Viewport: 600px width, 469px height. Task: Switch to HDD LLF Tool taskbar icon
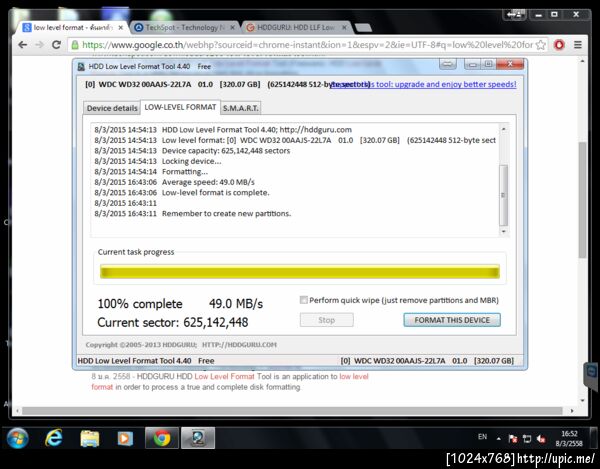point(198,438)
